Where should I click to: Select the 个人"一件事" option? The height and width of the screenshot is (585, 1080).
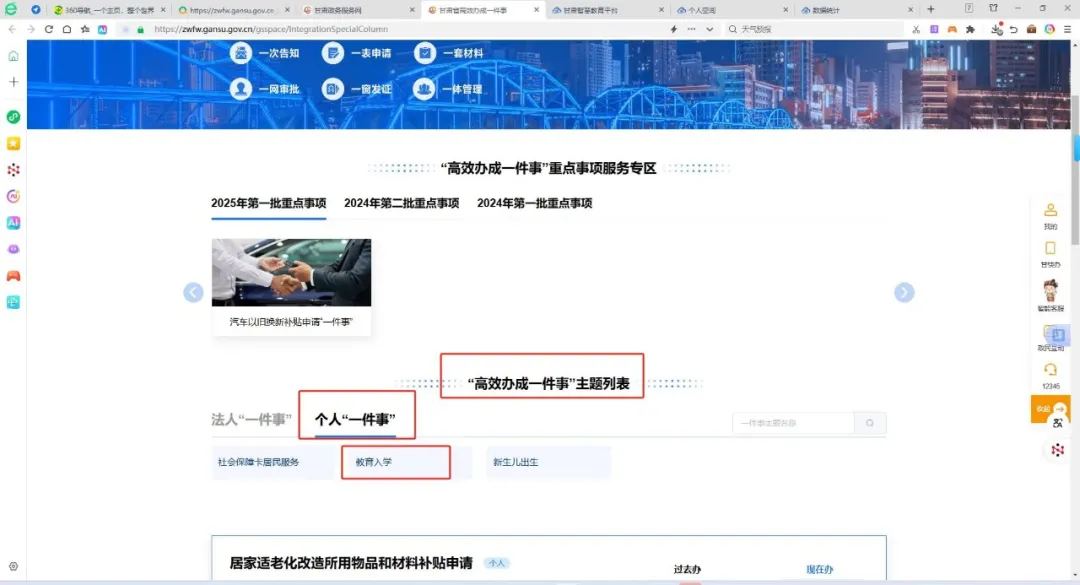pyautogui.click(x=357, y=419)
